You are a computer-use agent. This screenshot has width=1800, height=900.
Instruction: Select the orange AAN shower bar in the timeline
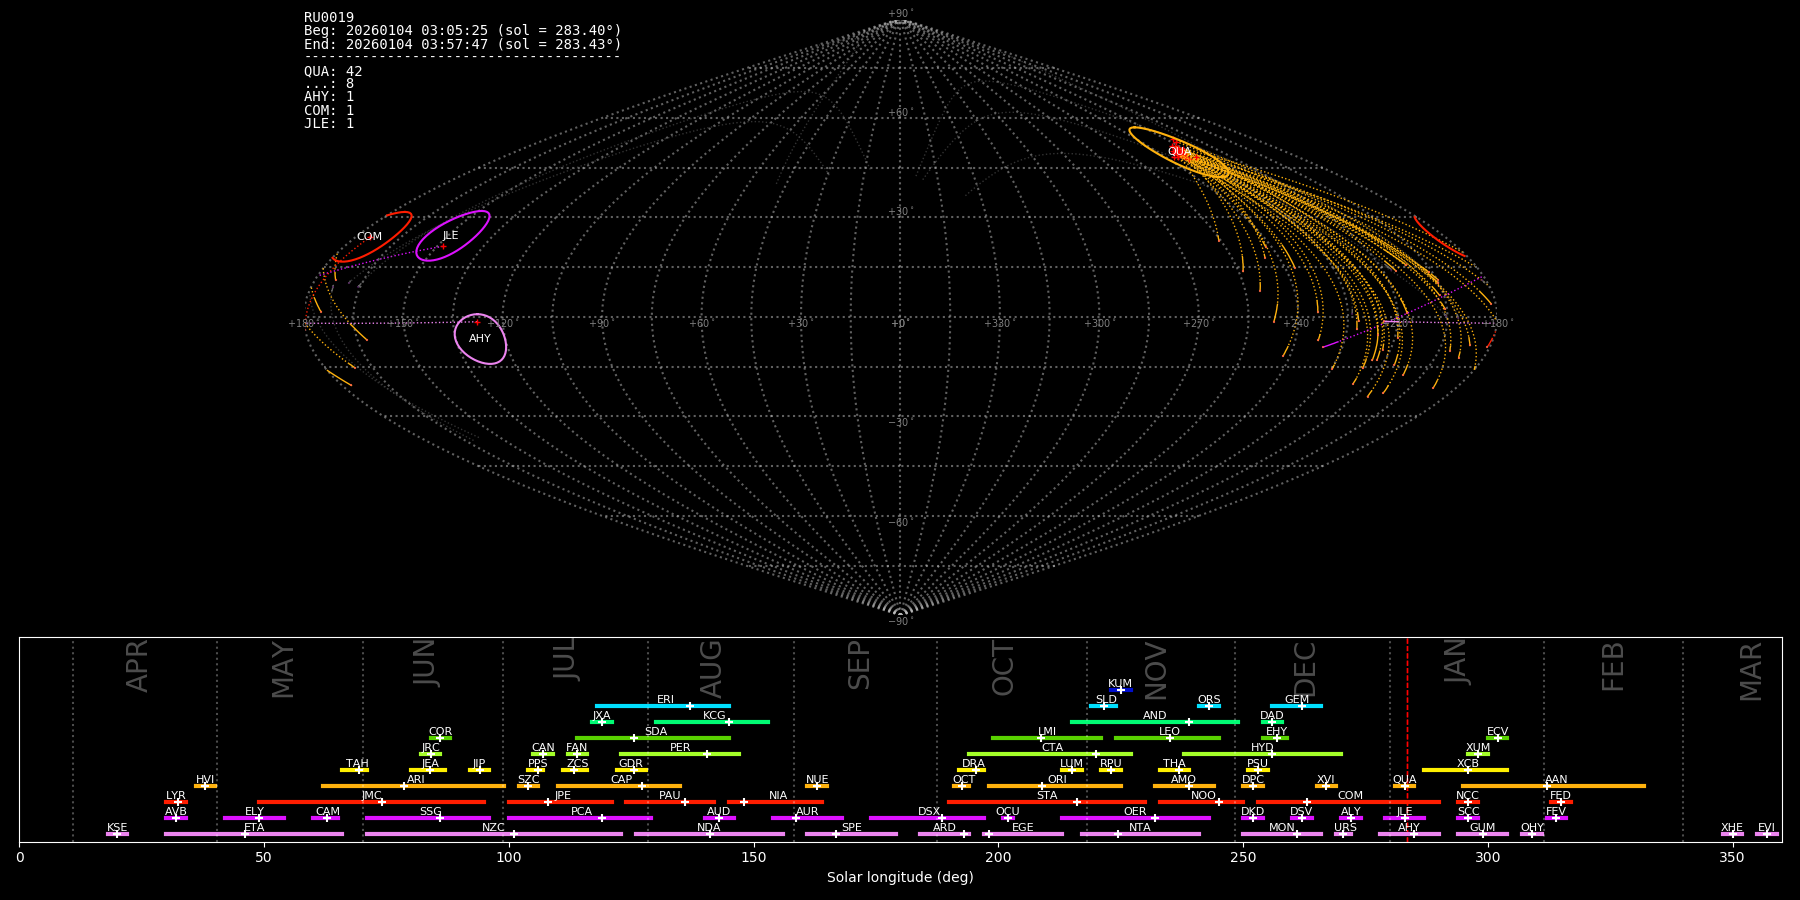tap(1600, 786)
